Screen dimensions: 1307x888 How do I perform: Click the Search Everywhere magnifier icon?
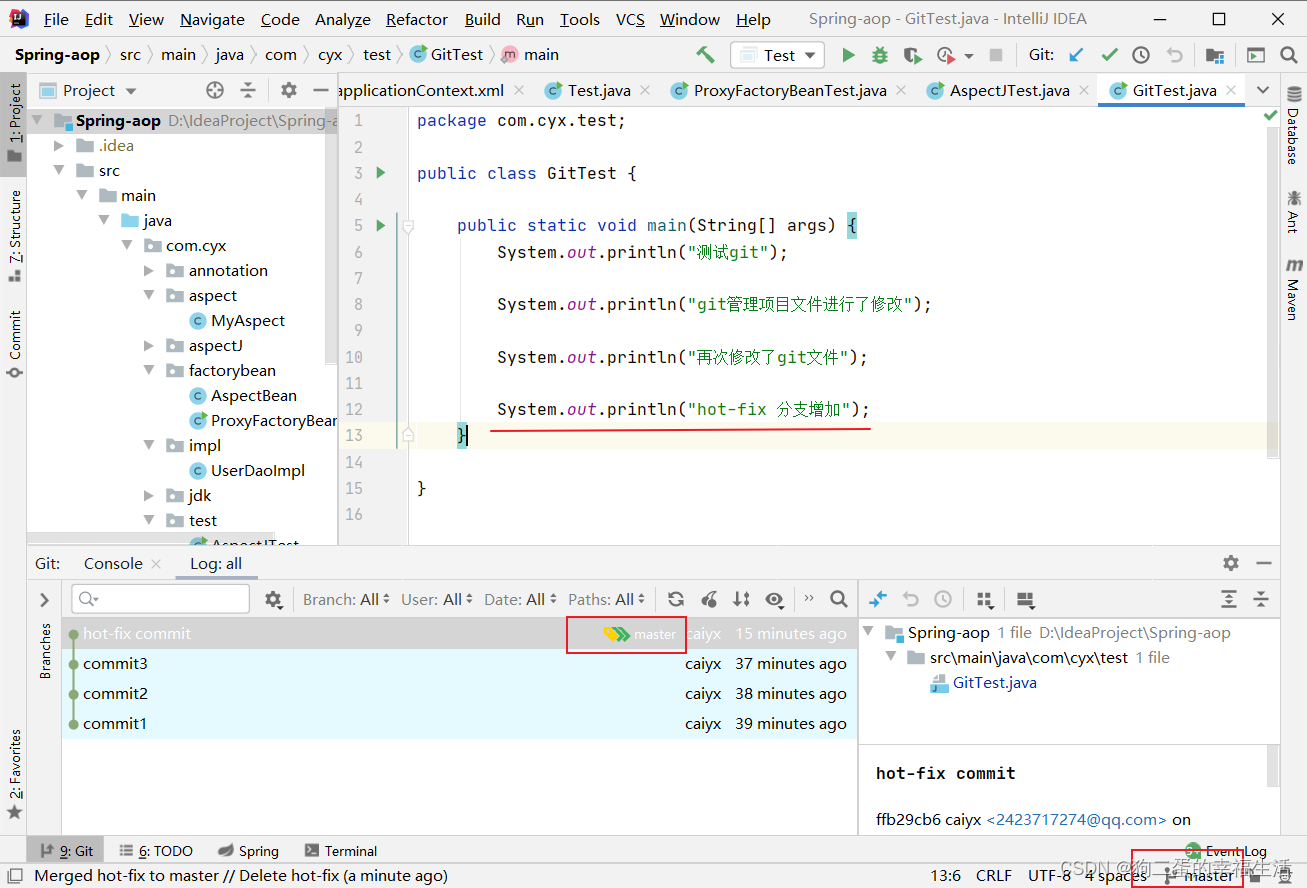click(x=1288, y=55)
